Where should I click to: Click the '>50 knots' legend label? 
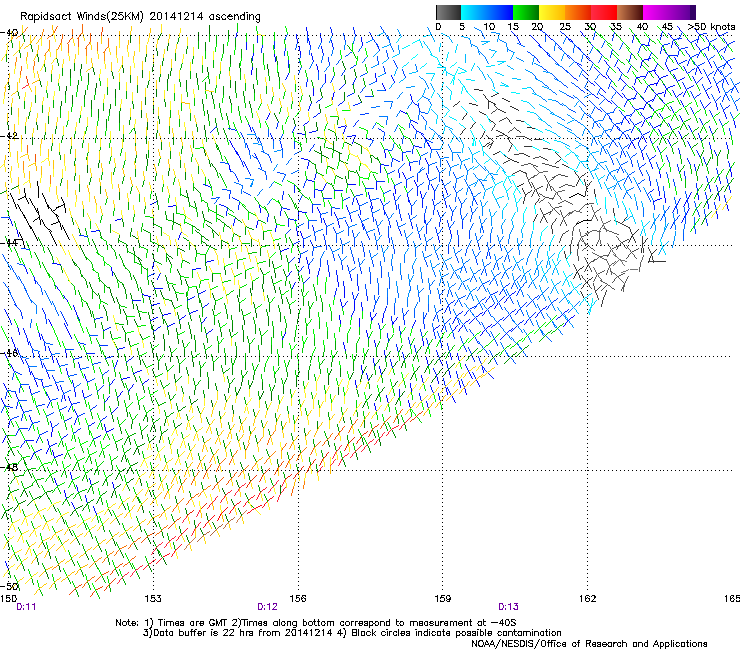pyautogui.click(x=711, y=26)
